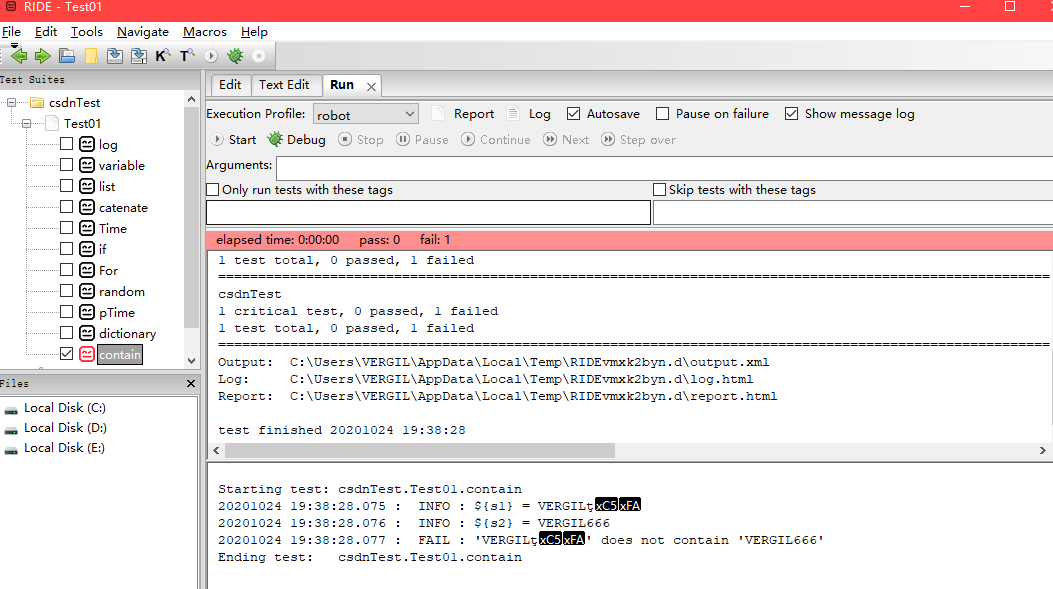The width and height of the screenshot is (1053, 589).
Task: Close the Files panel
Action: pyautogui.click(x=191, y=383)
